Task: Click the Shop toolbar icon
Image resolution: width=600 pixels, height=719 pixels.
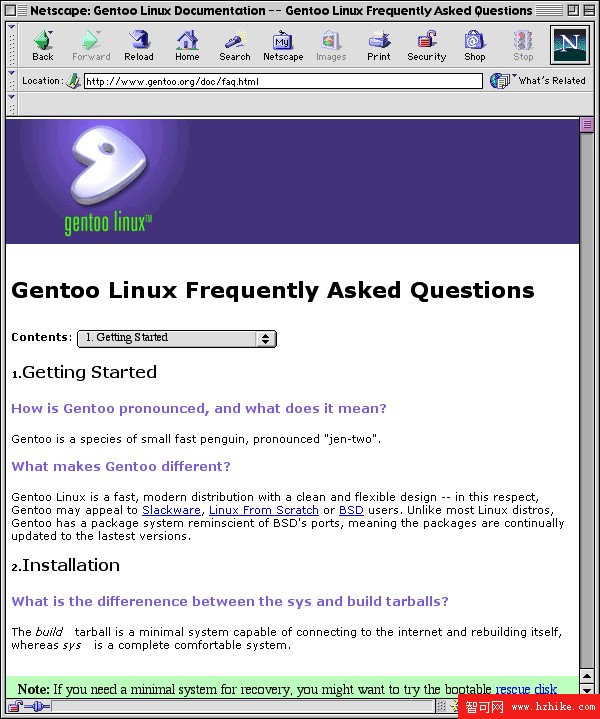Action: pyautogui.click(x=475, y=45)
